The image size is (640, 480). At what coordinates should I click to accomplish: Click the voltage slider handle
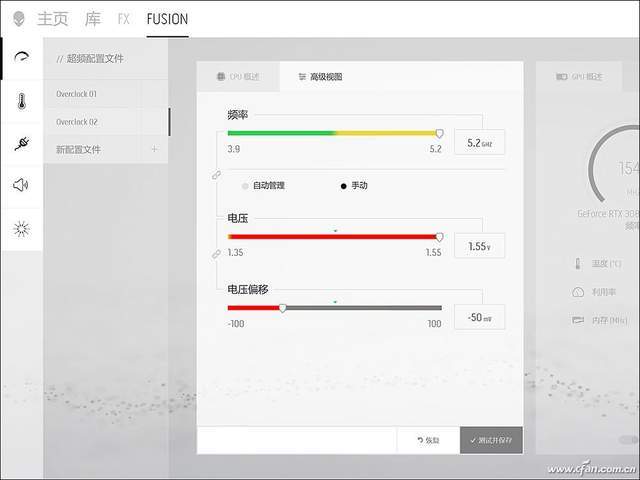click(440, 237)
